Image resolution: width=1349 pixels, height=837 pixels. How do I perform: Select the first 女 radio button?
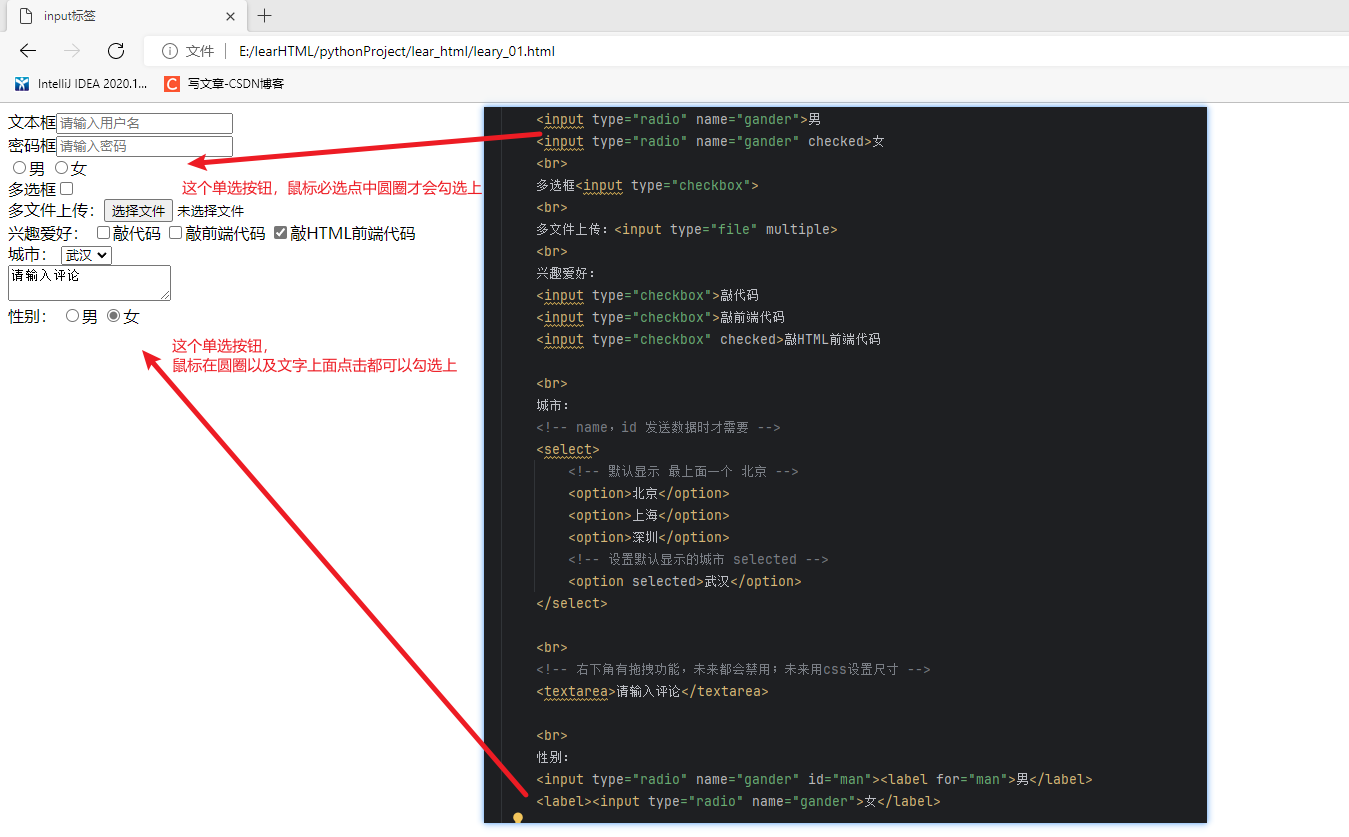(61, 168)
